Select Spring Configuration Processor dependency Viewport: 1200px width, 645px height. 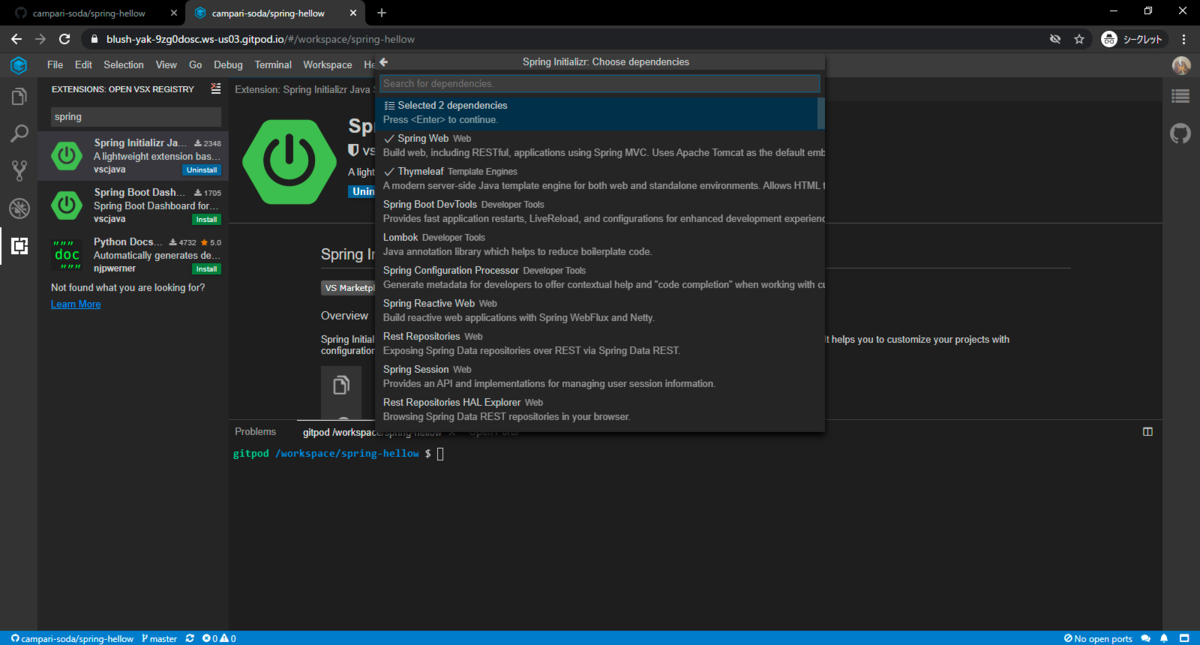click(x=600, y=277)
